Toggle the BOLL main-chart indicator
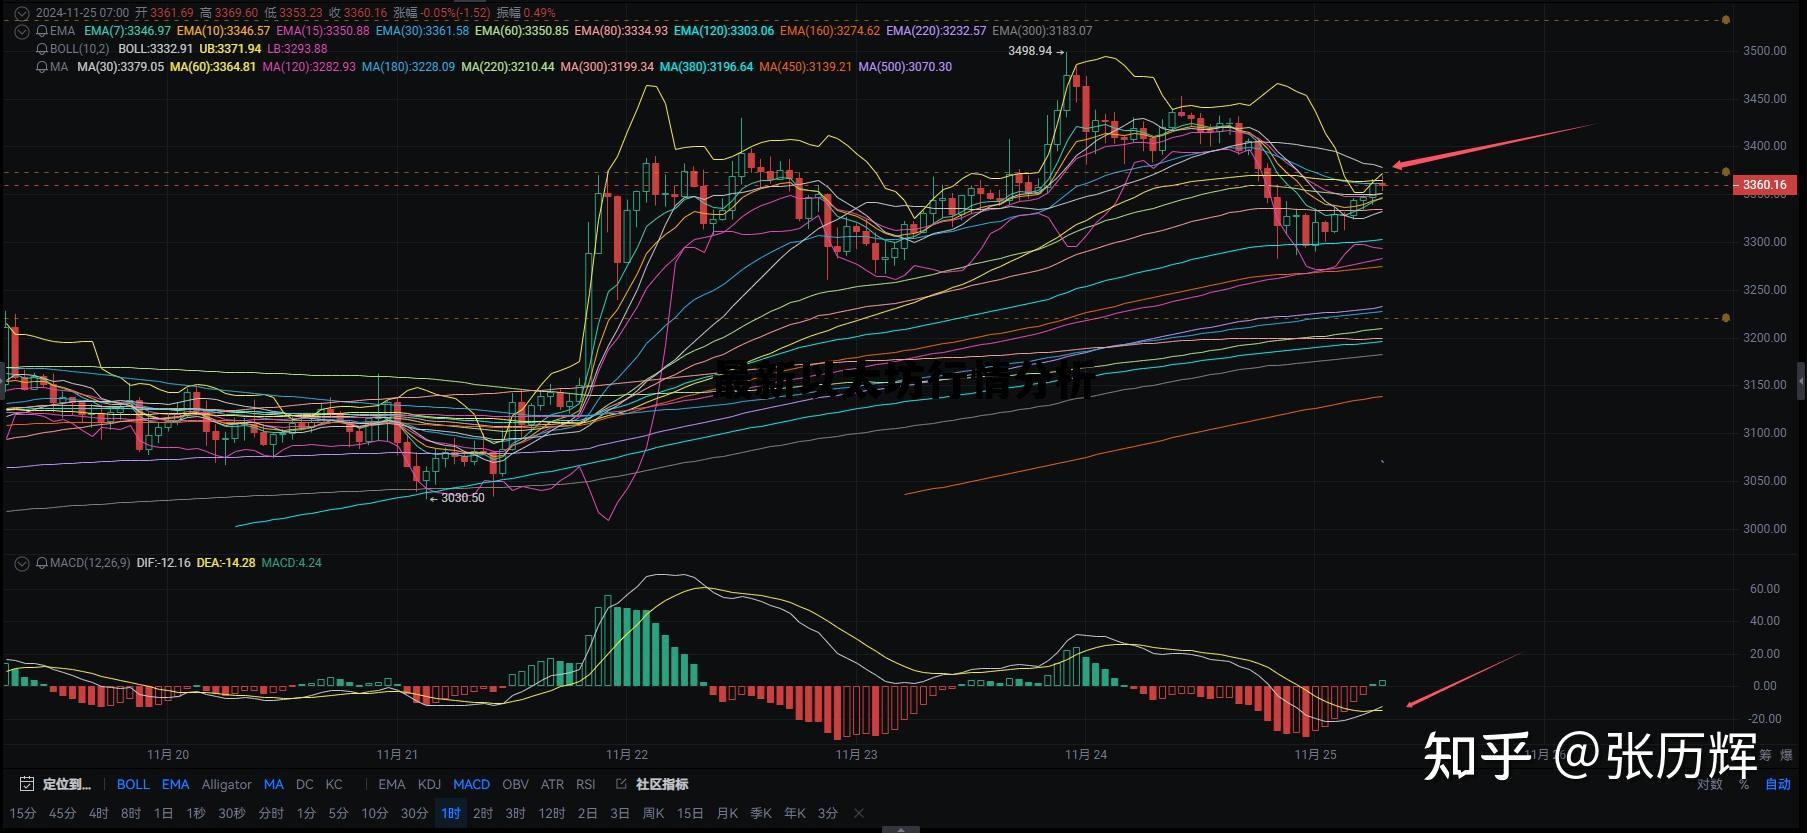The height and width of the screenshot is (833, 1807). 133,784
